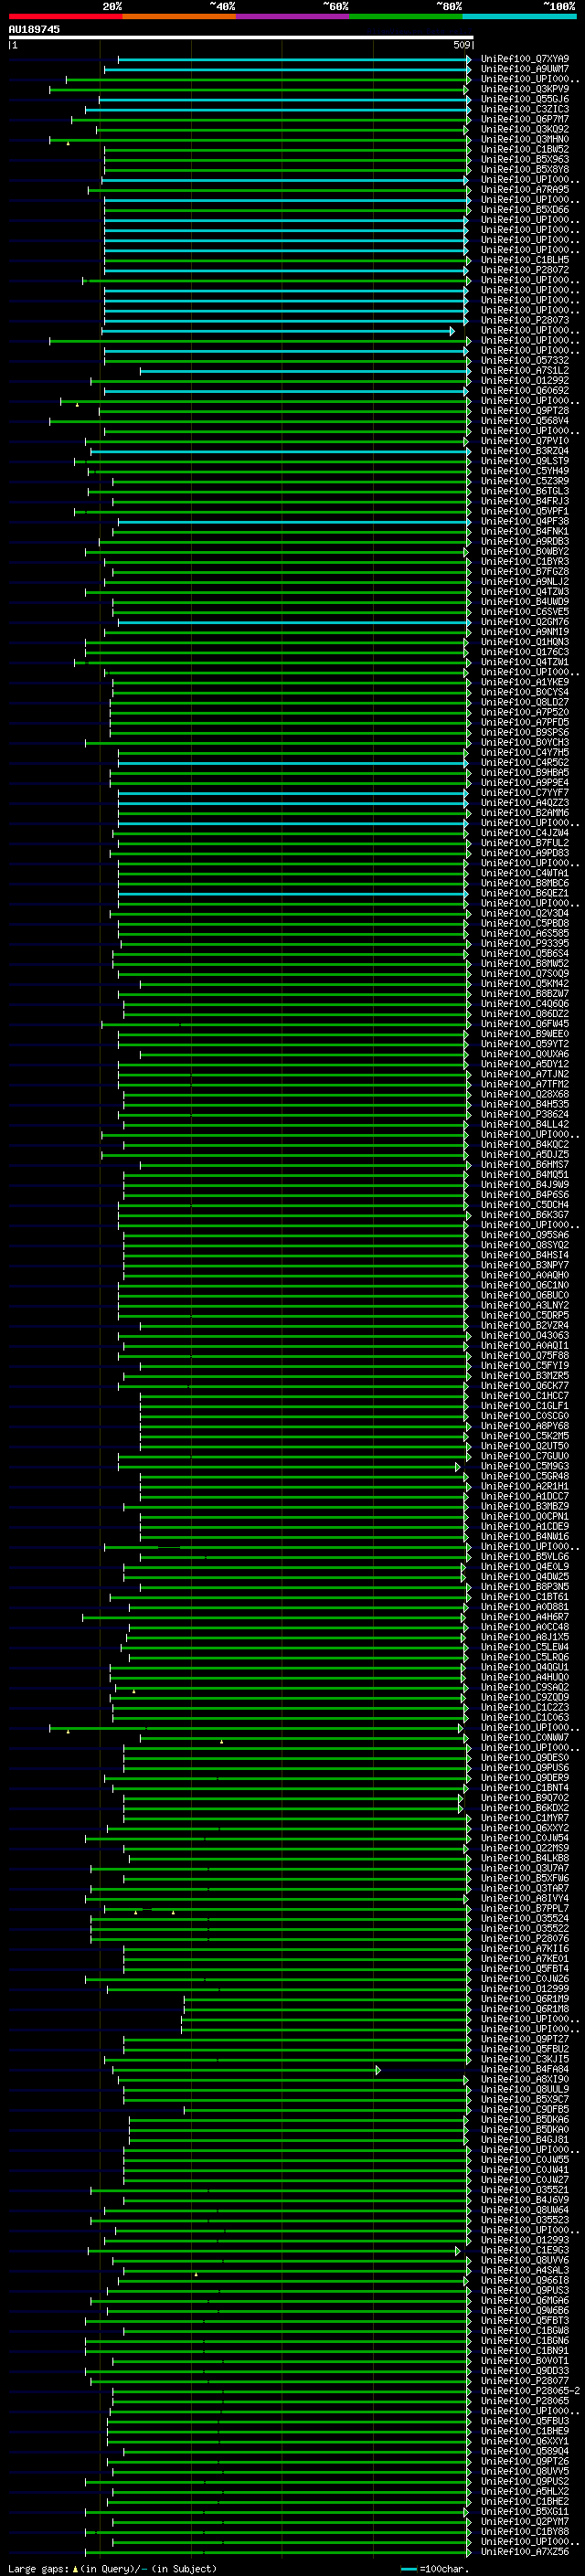Open the UniRef100_C1BW52 hit
585x2576 pixels.
(525, 149)
